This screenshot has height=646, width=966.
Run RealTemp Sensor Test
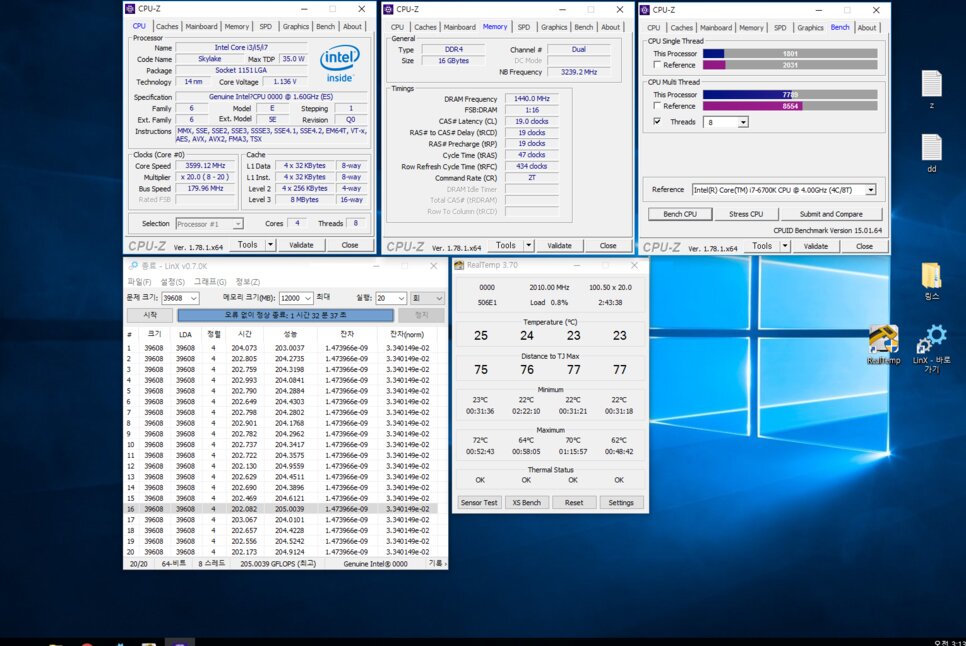[479, 503]
